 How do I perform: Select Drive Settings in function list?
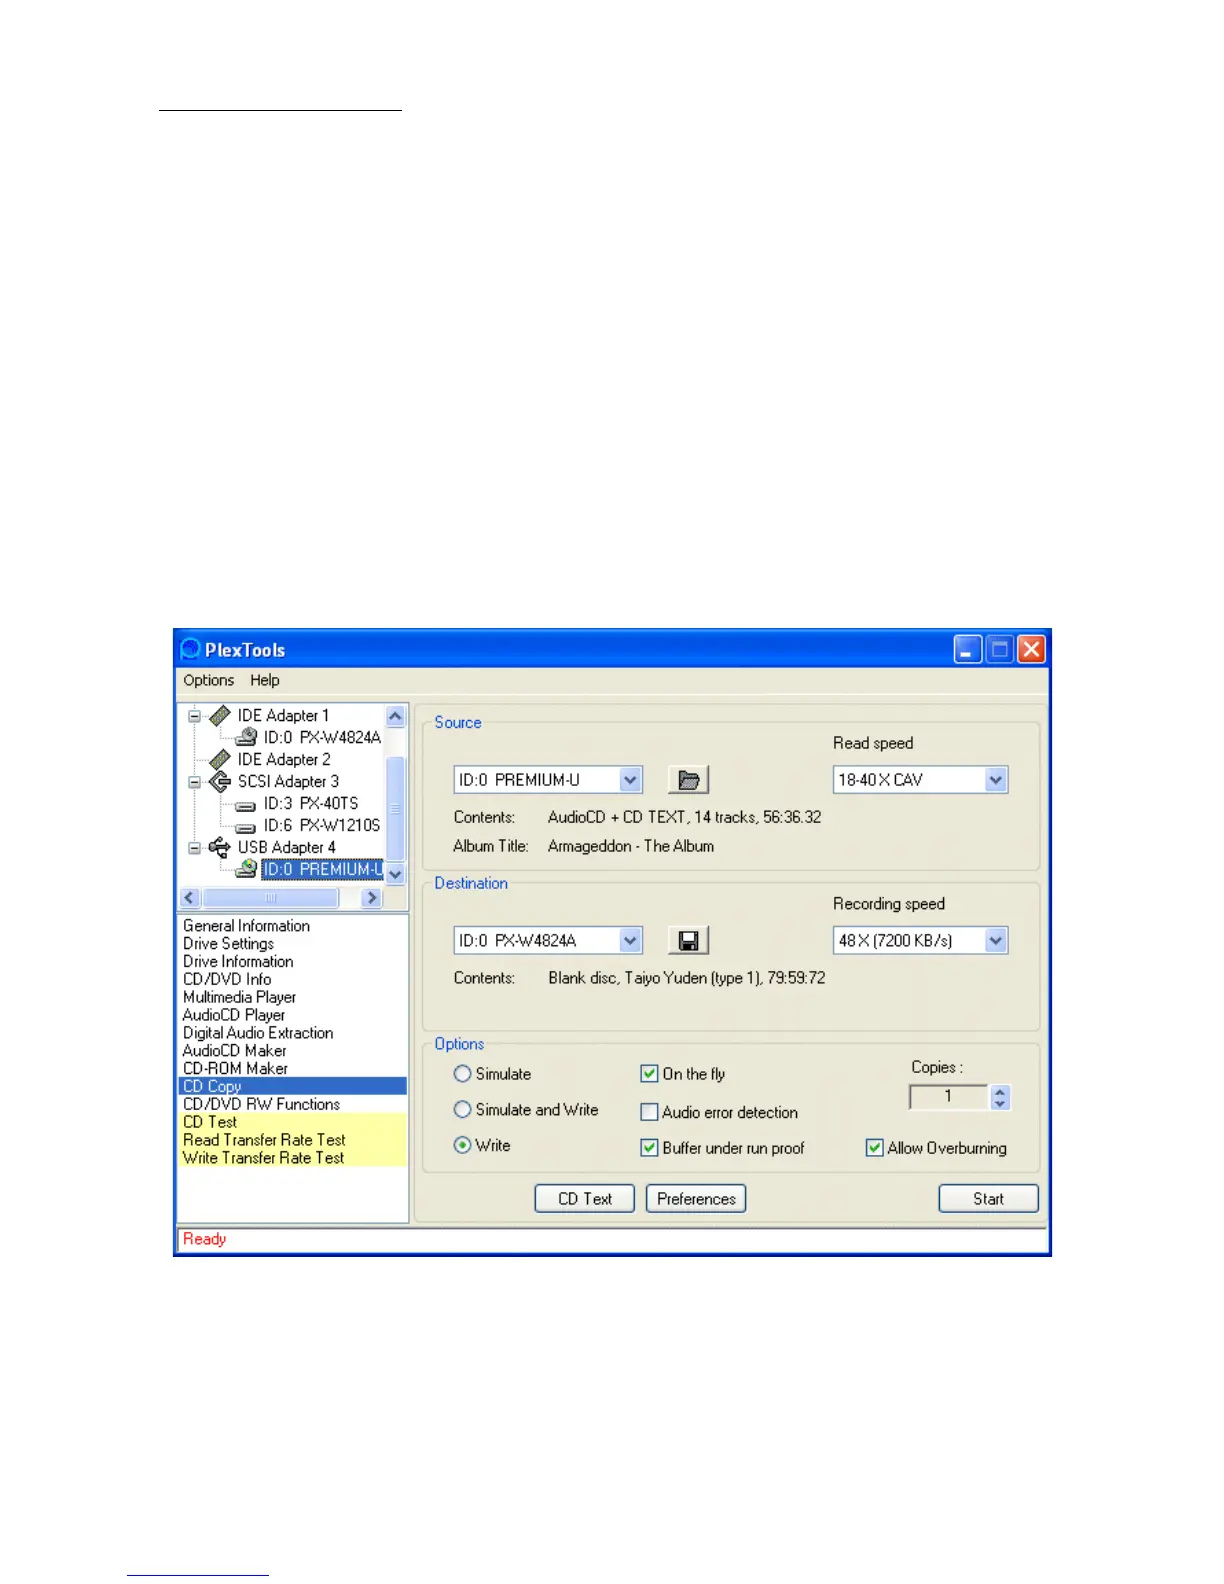coord(228,944)
